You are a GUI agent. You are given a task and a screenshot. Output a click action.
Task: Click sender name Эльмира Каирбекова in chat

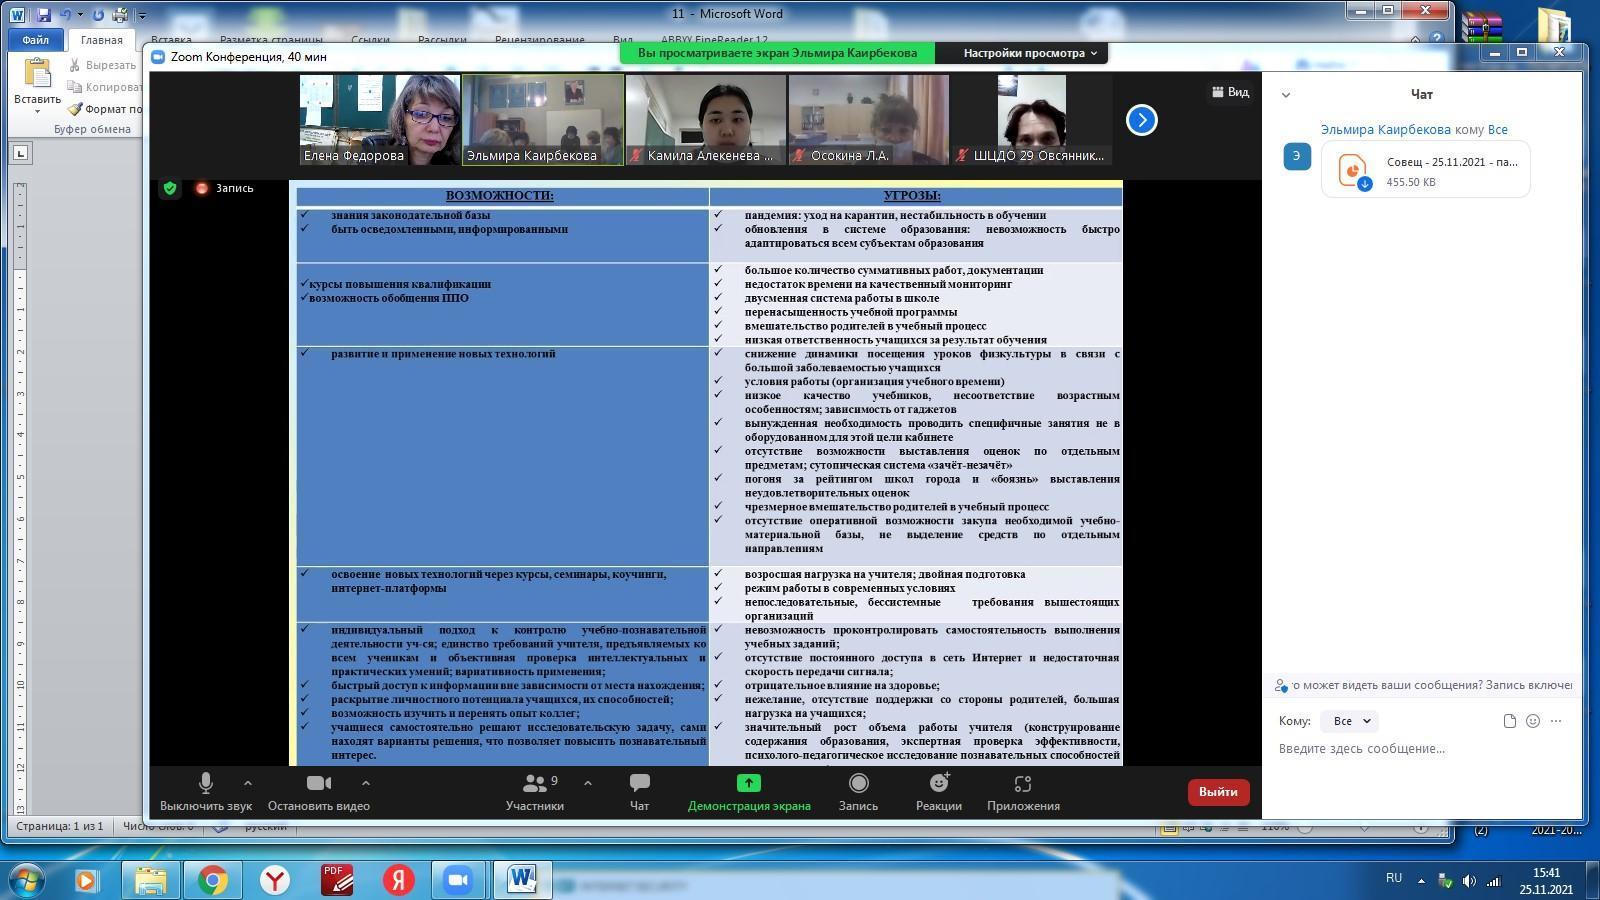1385,130
